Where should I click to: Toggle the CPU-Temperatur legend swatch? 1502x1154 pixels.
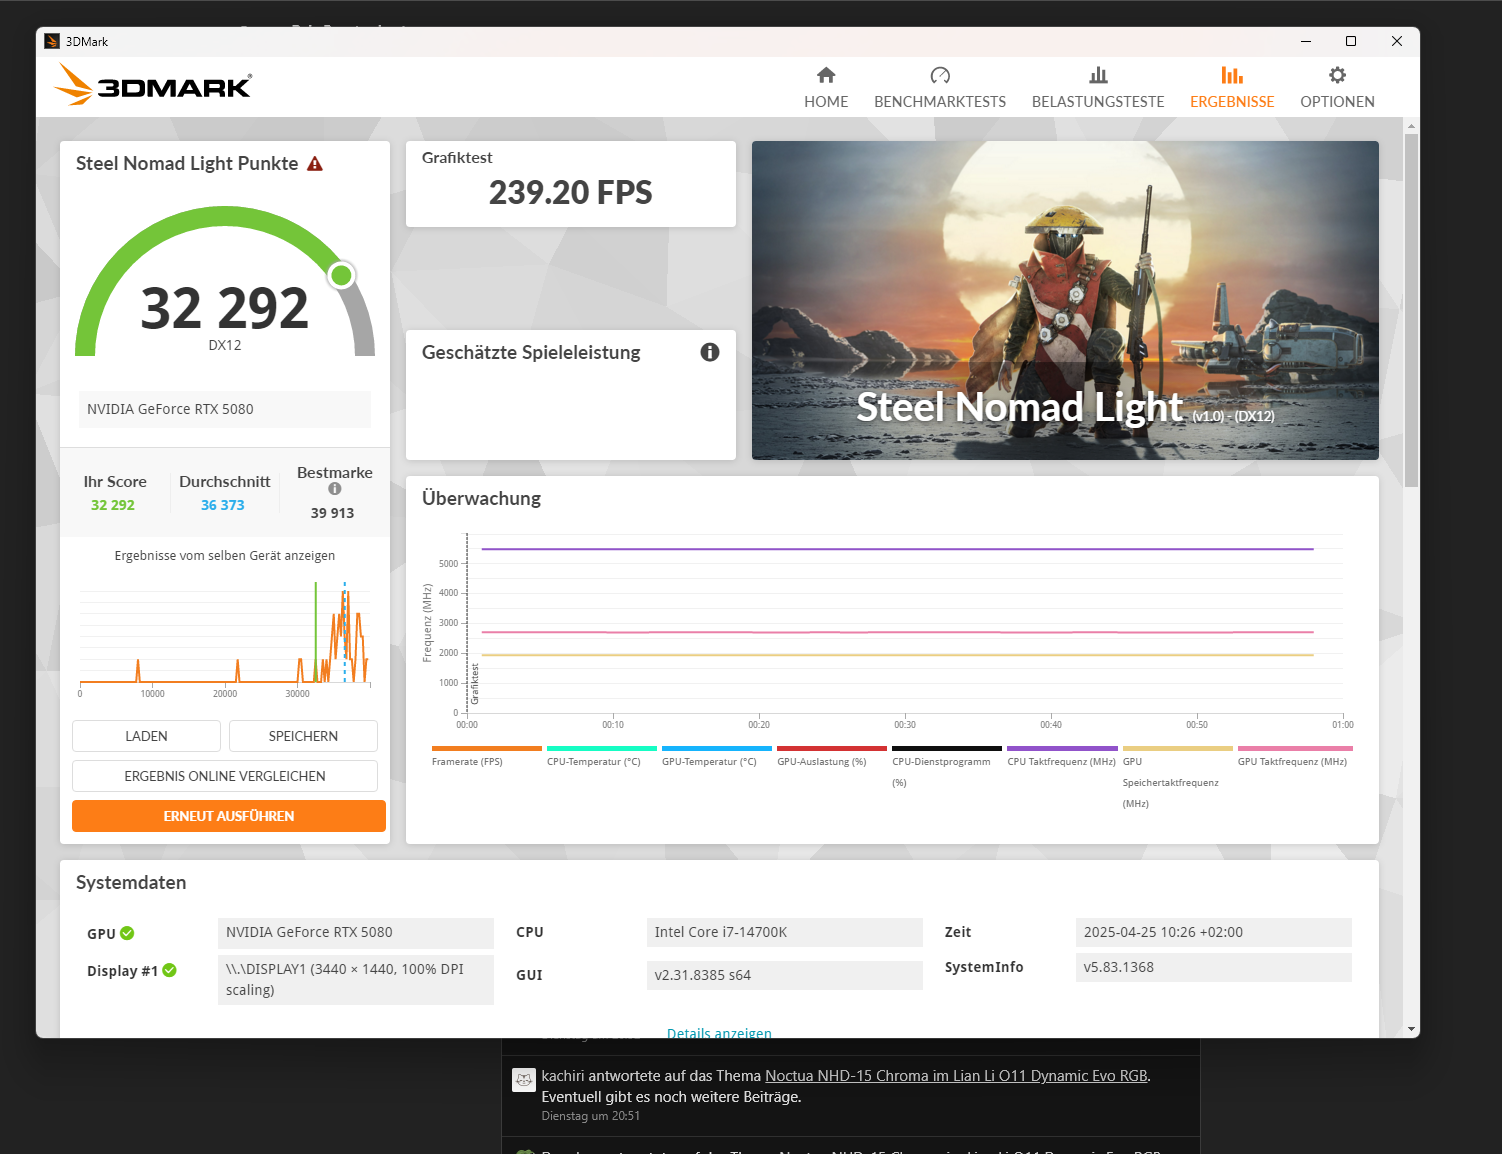pyautogui.click(x=602, y=748)
